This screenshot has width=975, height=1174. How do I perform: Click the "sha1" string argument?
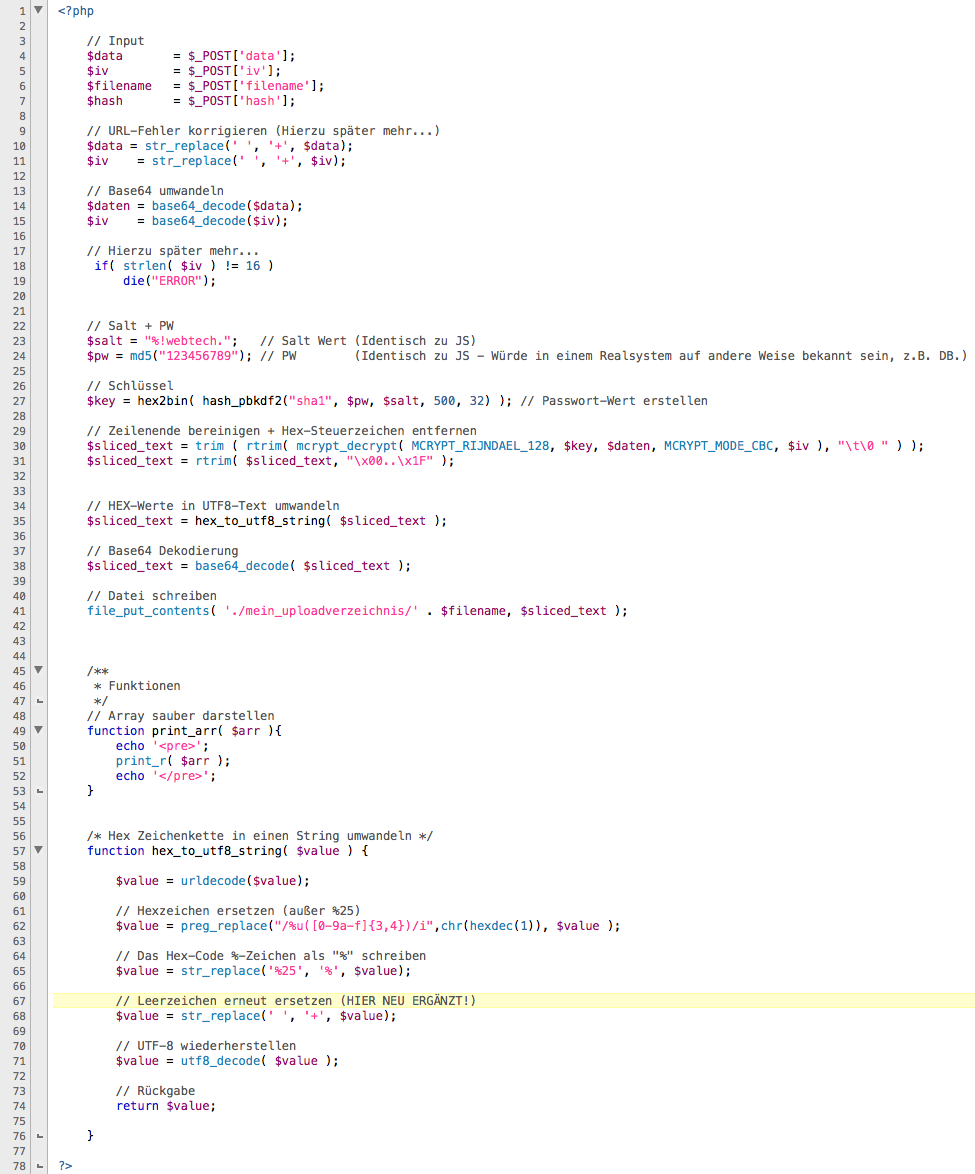[310, 401]
